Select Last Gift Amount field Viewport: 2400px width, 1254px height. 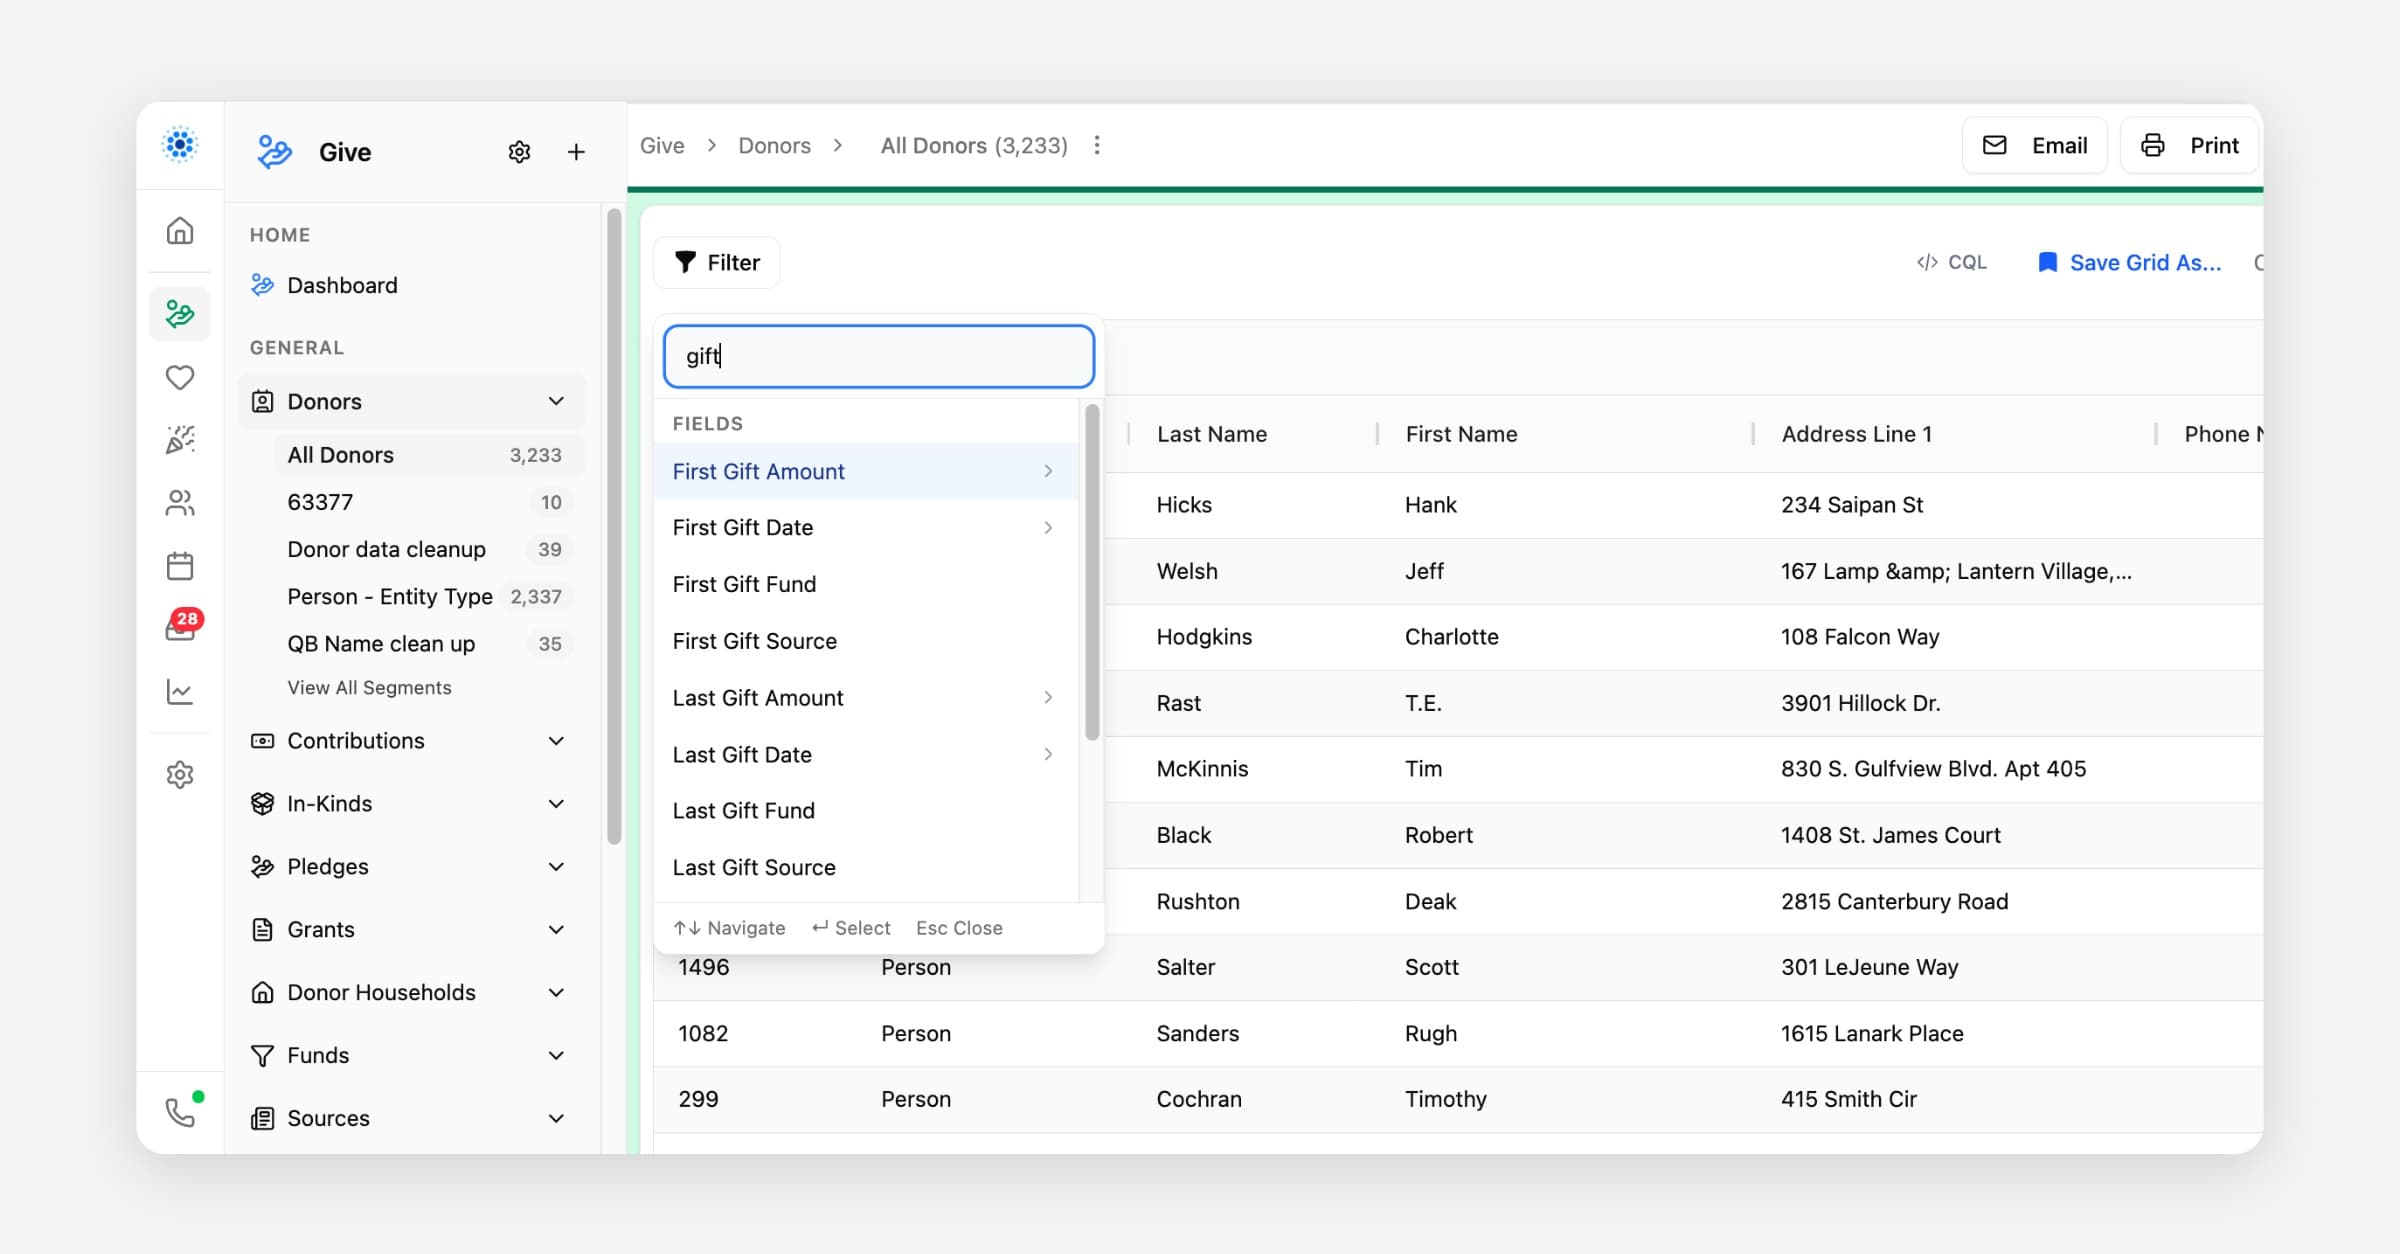[866, 698]
